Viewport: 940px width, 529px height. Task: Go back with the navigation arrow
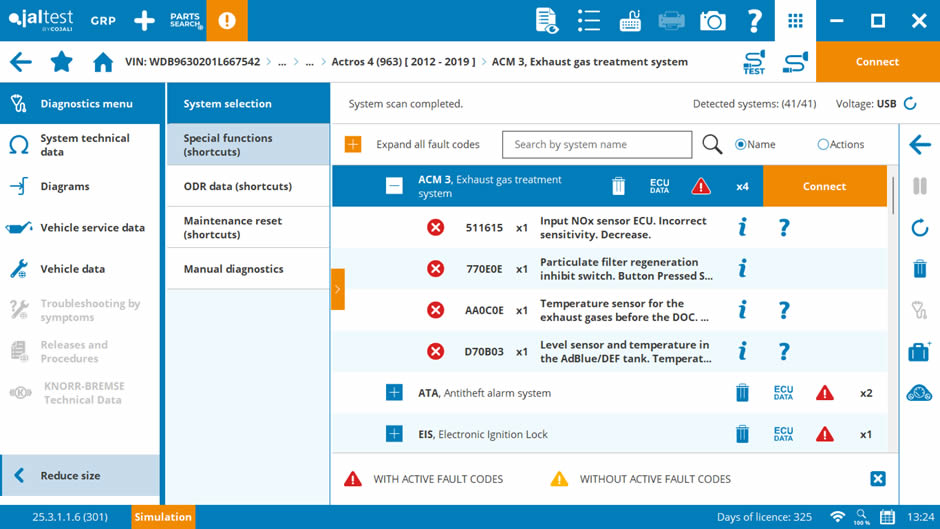tap(21, 62)
